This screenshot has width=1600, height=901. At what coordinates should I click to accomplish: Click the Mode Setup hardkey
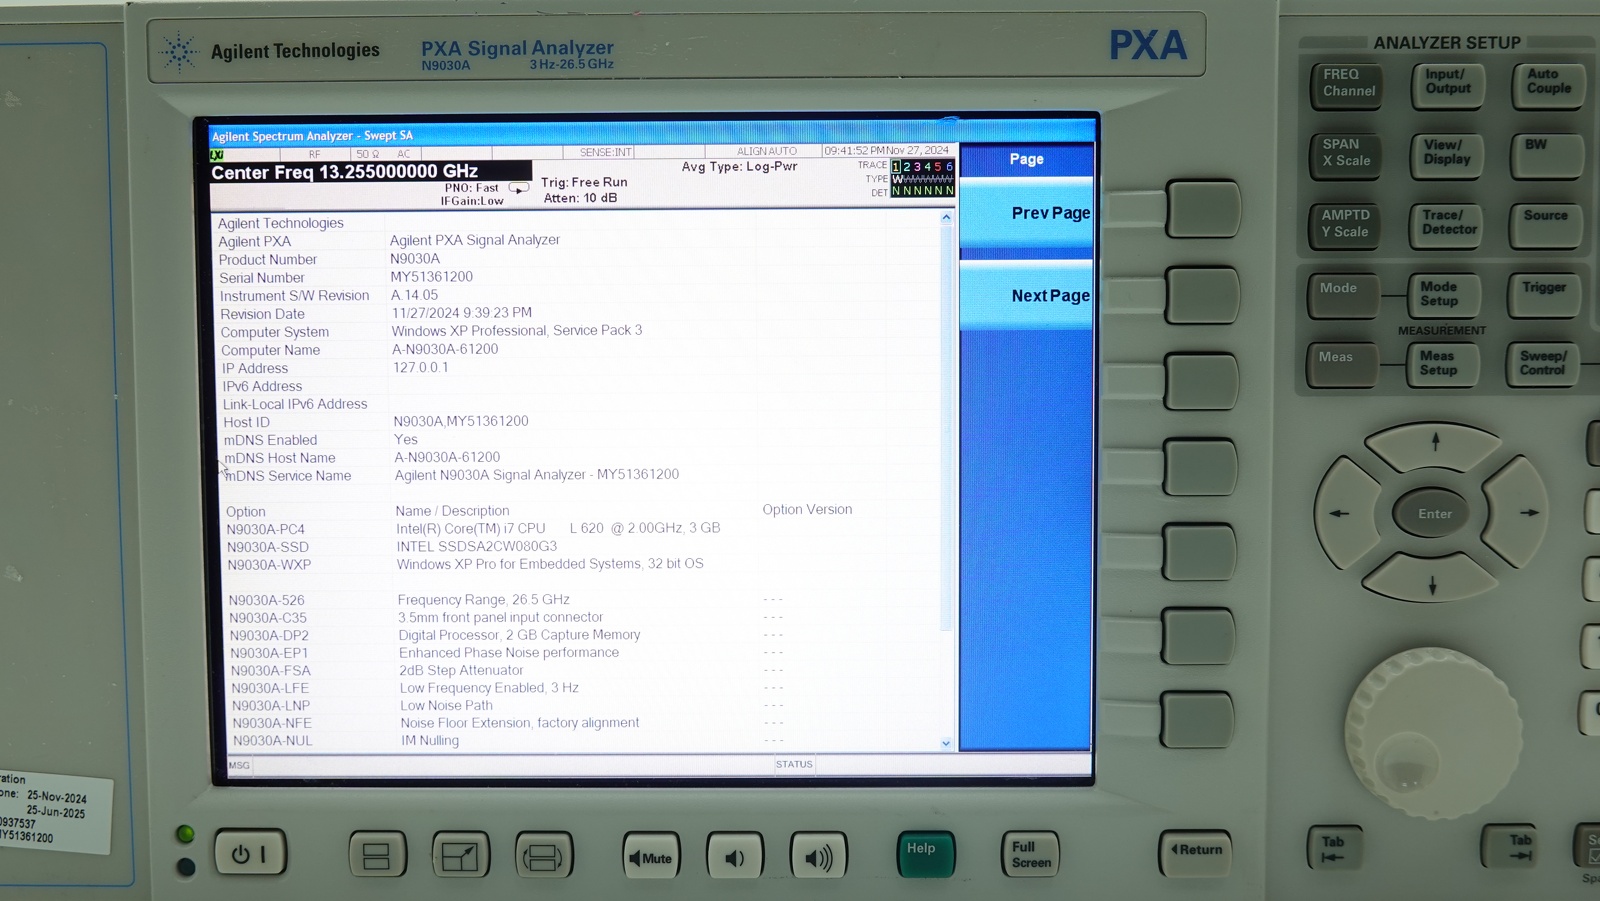[x=1443, y=295]
